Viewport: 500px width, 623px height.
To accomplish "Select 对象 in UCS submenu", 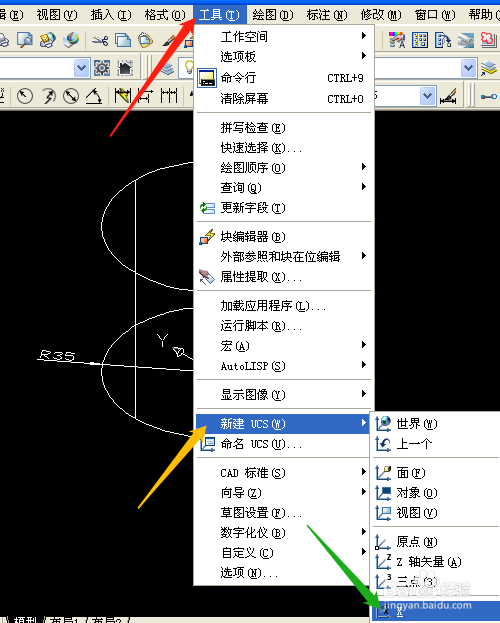I will (x=436, y=493).
